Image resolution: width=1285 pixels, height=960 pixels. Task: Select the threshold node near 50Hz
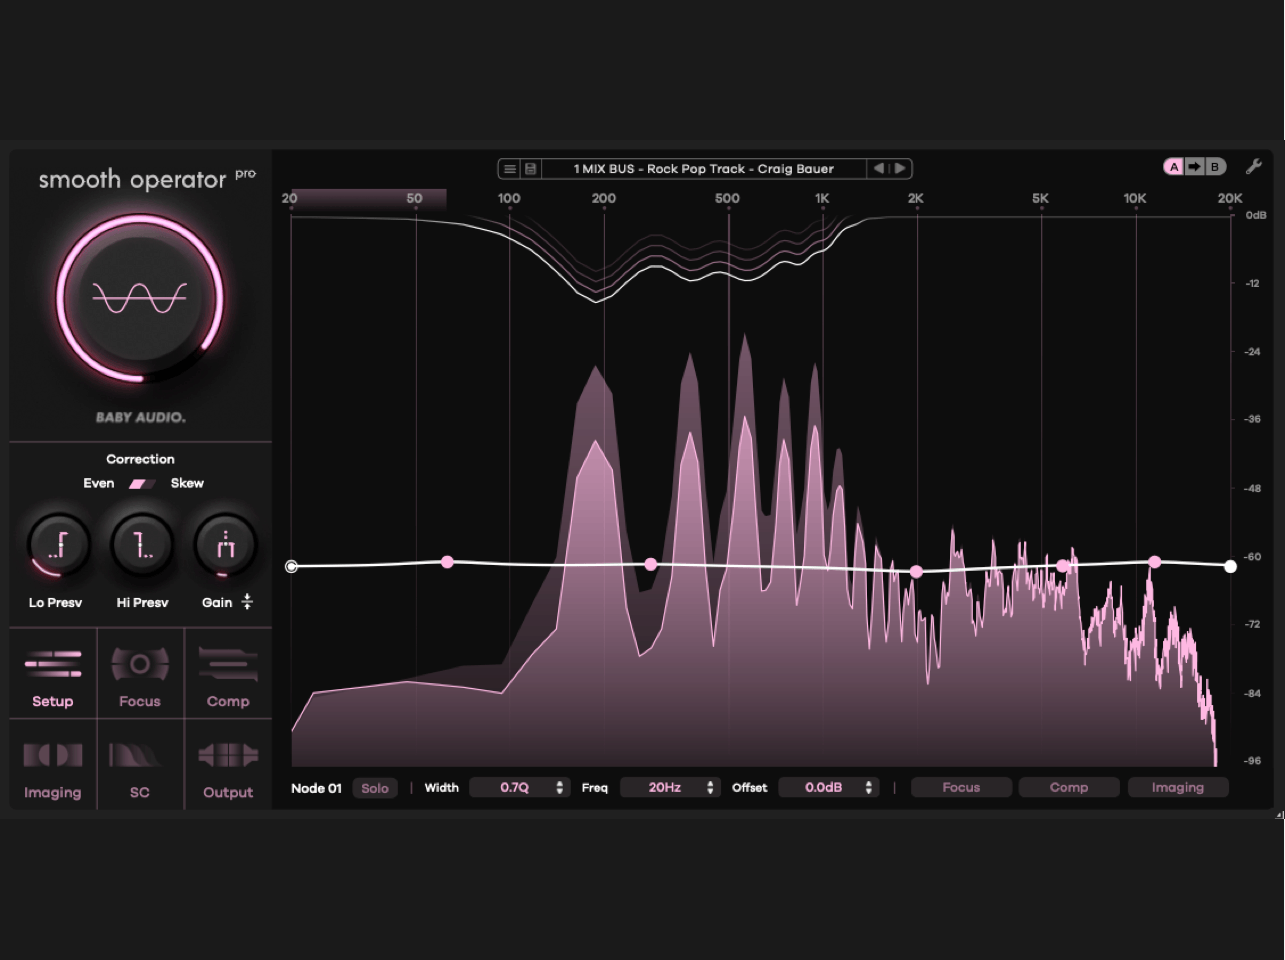point(447,562)
